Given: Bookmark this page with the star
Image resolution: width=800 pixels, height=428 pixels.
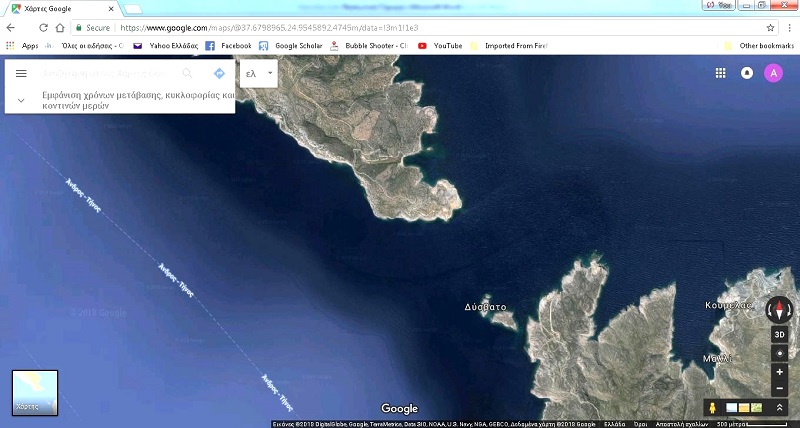Looking at the screenshot, I should [770, 27].
